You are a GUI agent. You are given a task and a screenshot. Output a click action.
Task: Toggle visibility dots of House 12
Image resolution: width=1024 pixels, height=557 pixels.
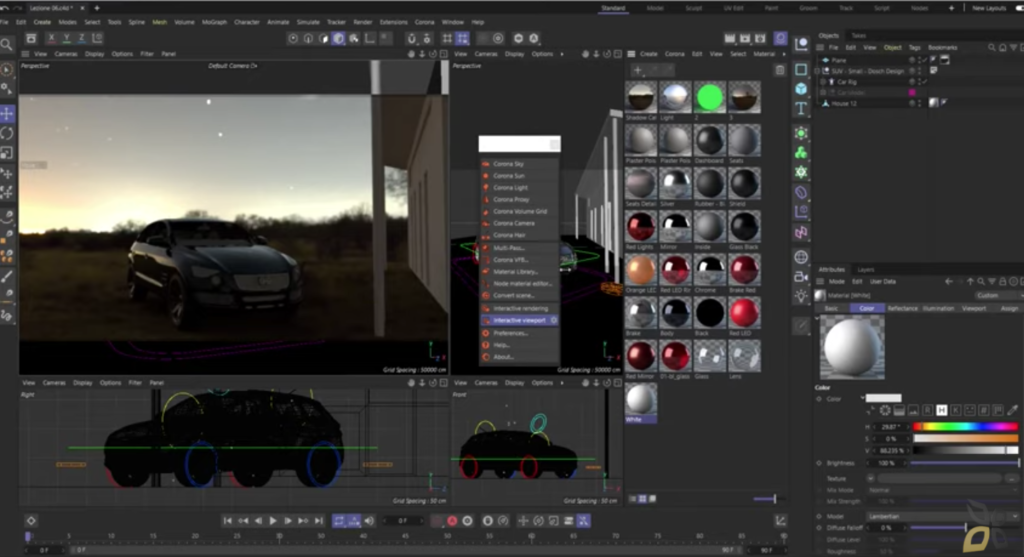(919, 103)
